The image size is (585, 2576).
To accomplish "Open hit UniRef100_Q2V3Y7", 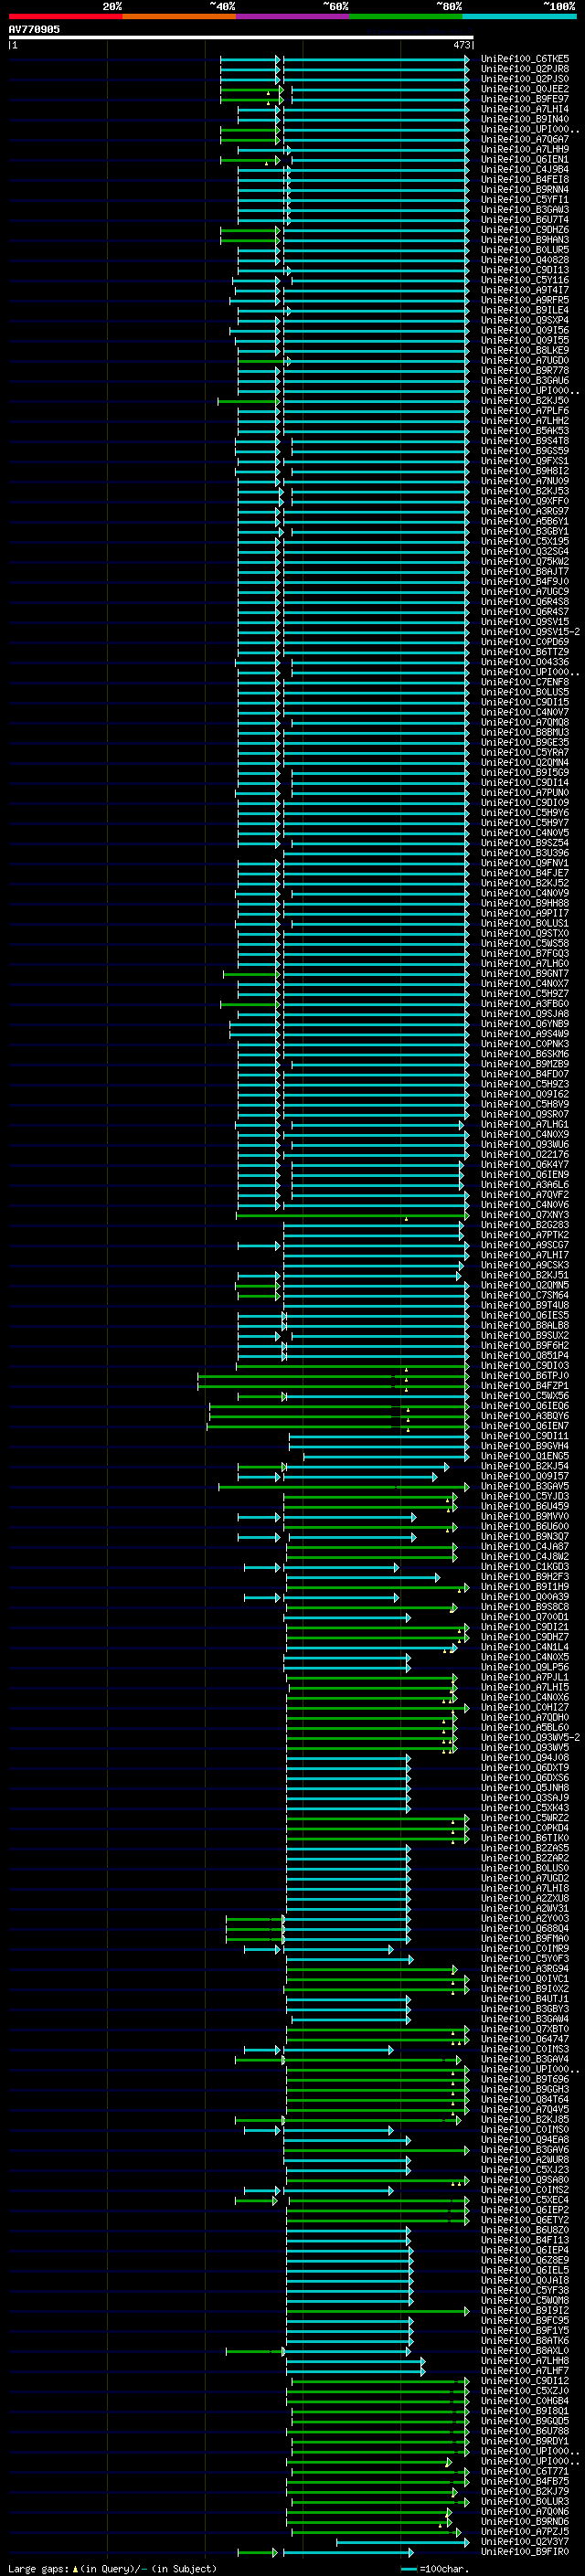I will tap(525, 2542).
